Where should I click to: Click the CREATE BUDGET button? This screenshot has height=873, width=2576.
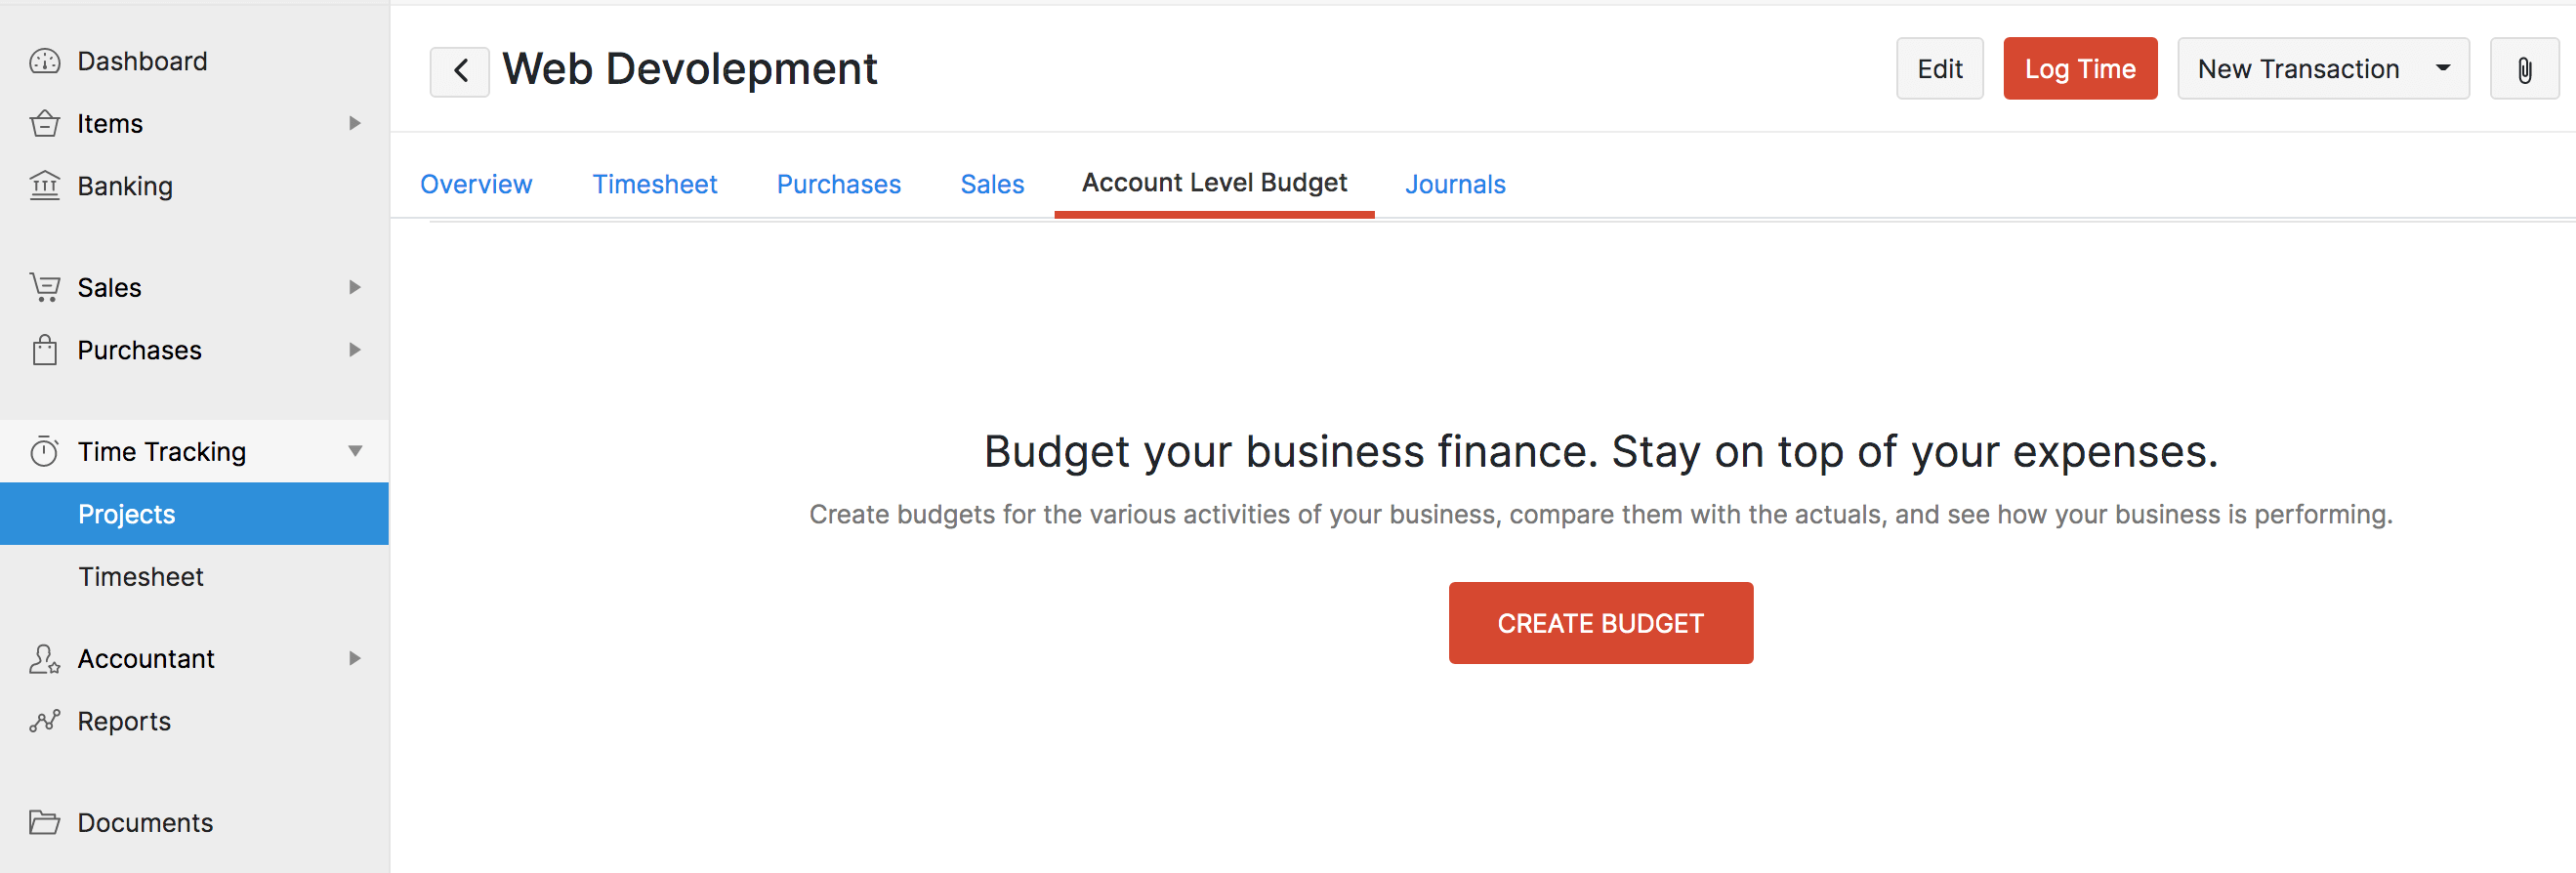1599,622
